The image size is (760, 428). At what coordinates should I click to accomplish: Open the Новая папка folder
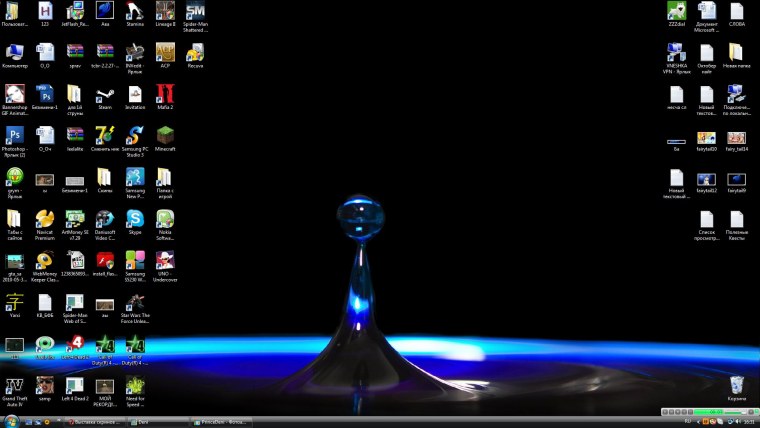pyautogui.click(x=736, y=53)
